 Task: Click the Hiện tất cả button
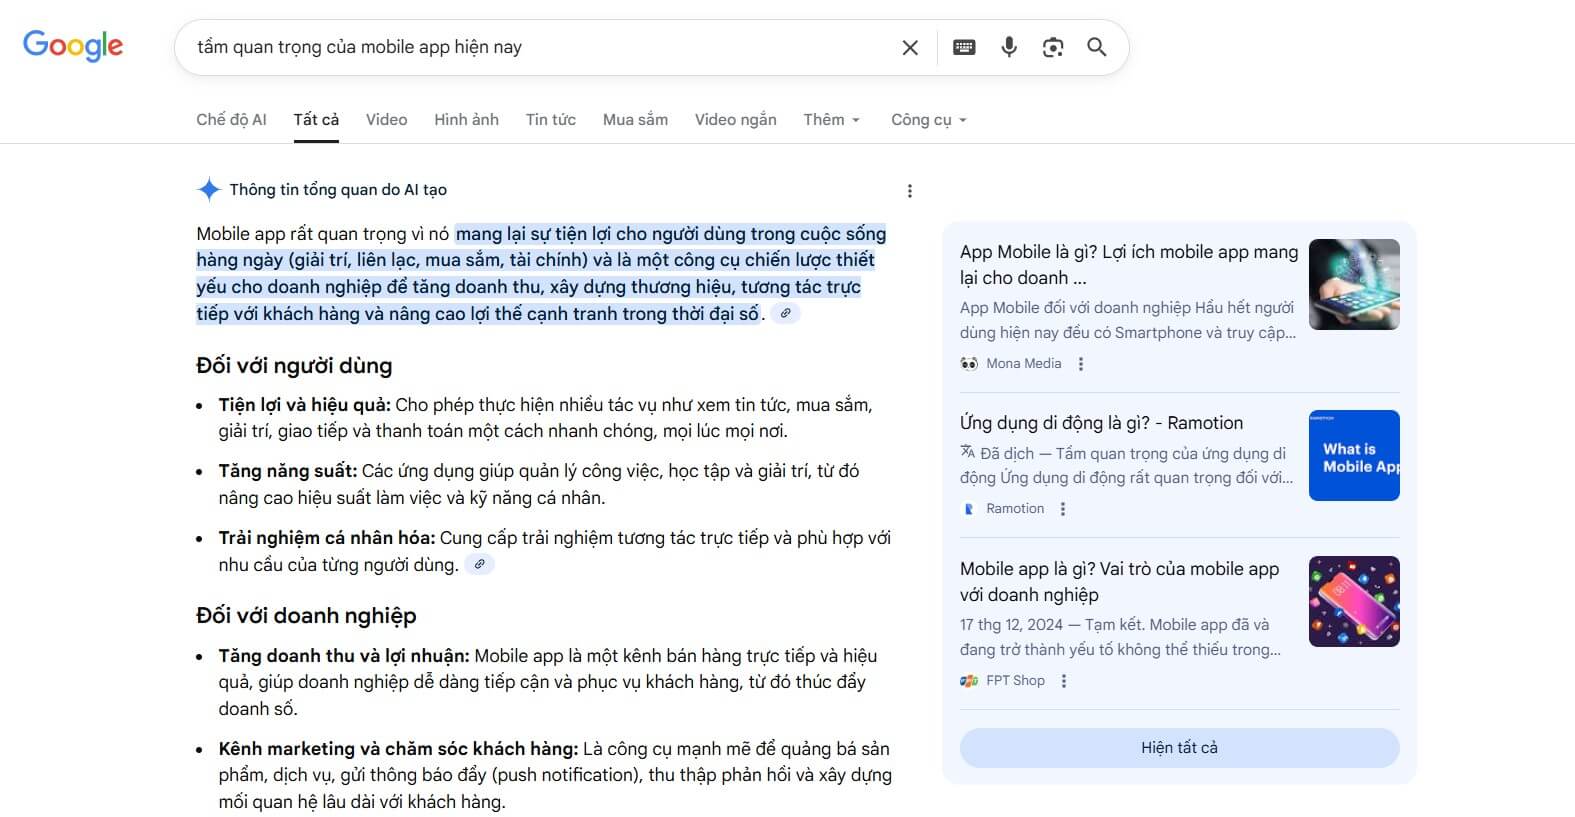(x=1179, y=748)
